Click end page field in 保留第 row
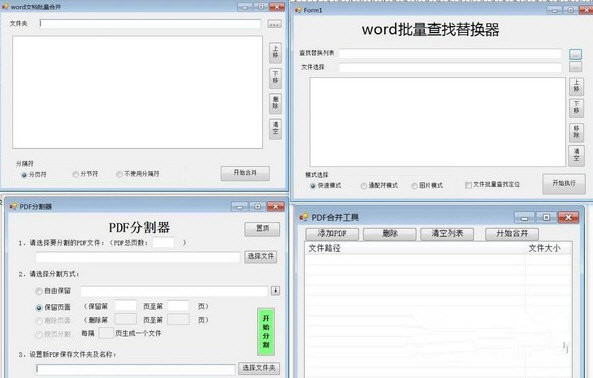Viewport: 593px width, 378px height. coord(178,306)
